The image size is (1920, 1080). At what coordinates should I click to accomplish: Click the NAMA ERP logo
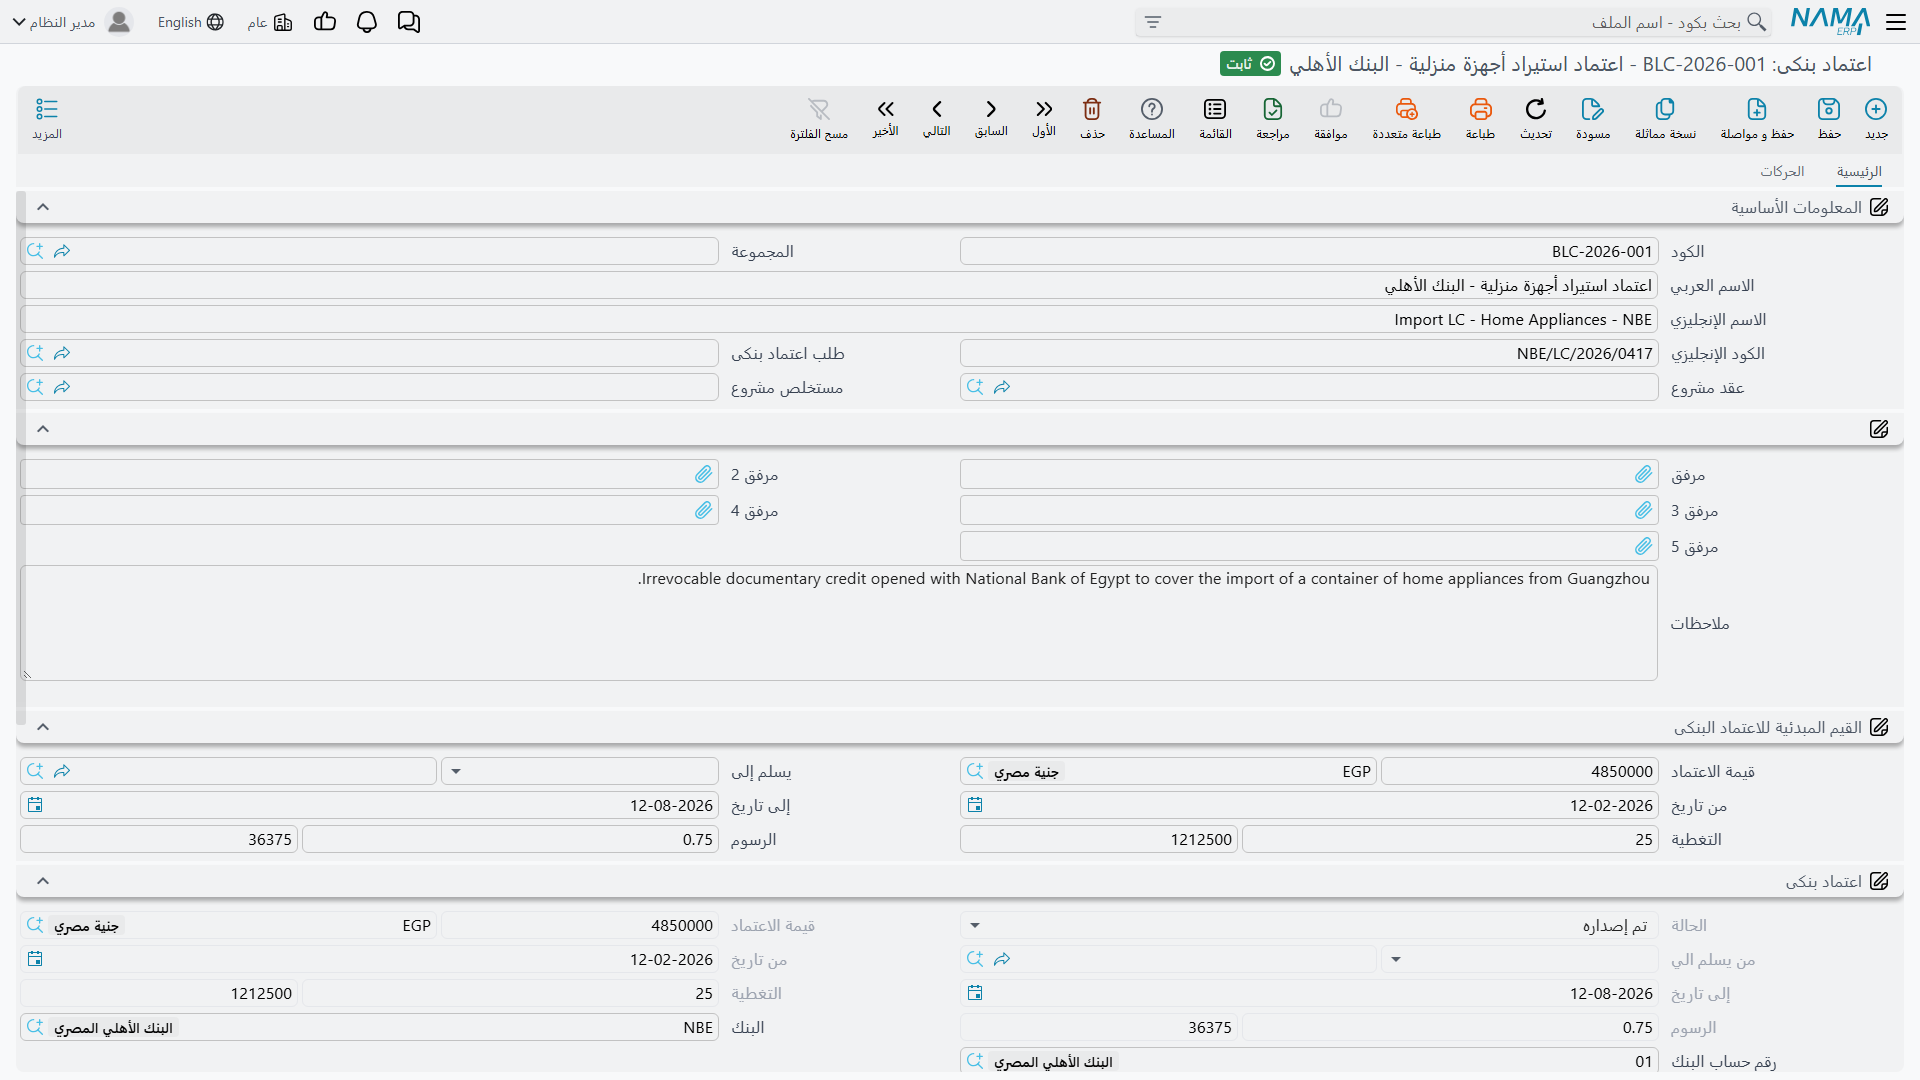click(x=1830, y=21)
